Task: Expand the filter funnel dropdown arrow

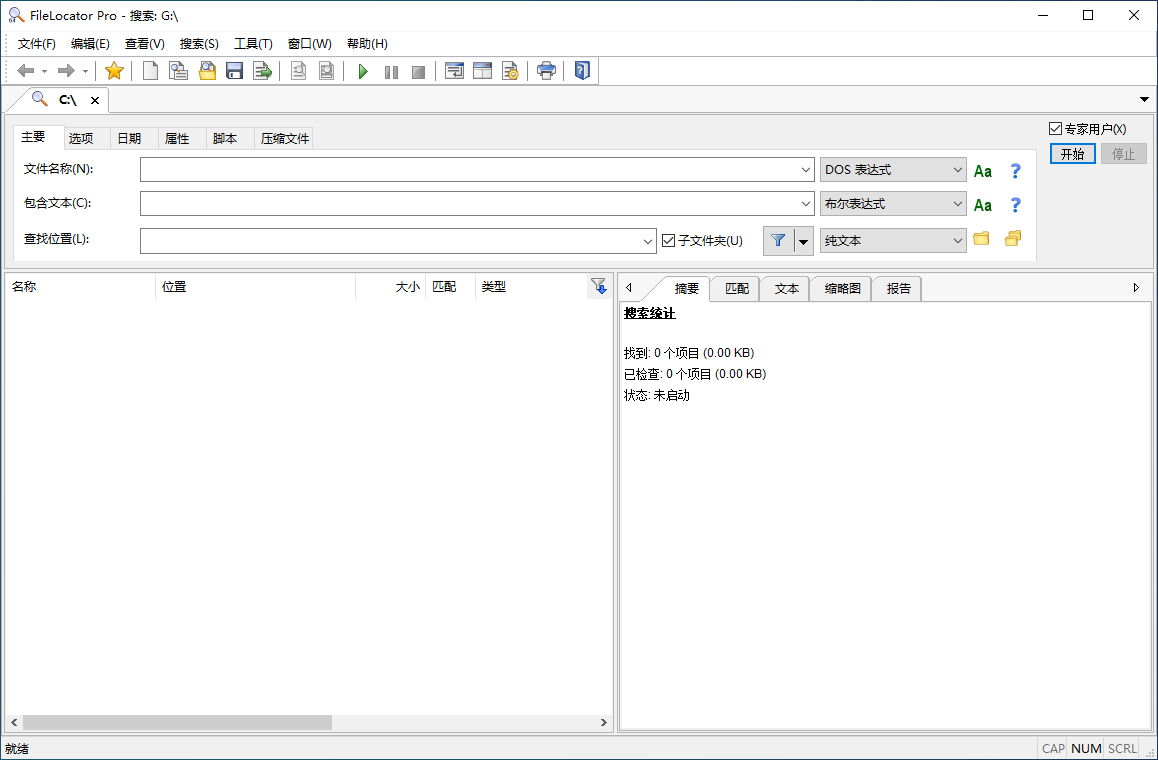Action: (804, 242)
